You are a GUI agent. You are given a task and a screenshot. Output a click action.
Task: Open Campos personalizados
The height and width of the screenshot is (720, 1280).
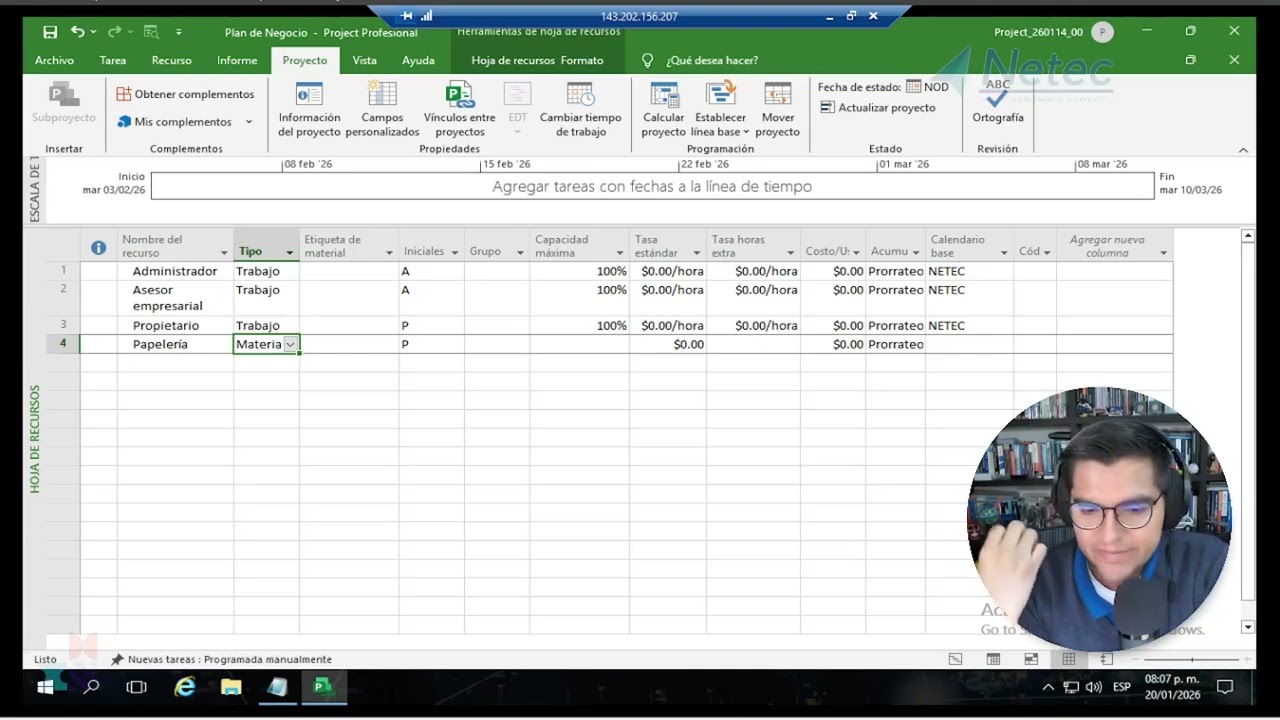[x=382, y=110]
